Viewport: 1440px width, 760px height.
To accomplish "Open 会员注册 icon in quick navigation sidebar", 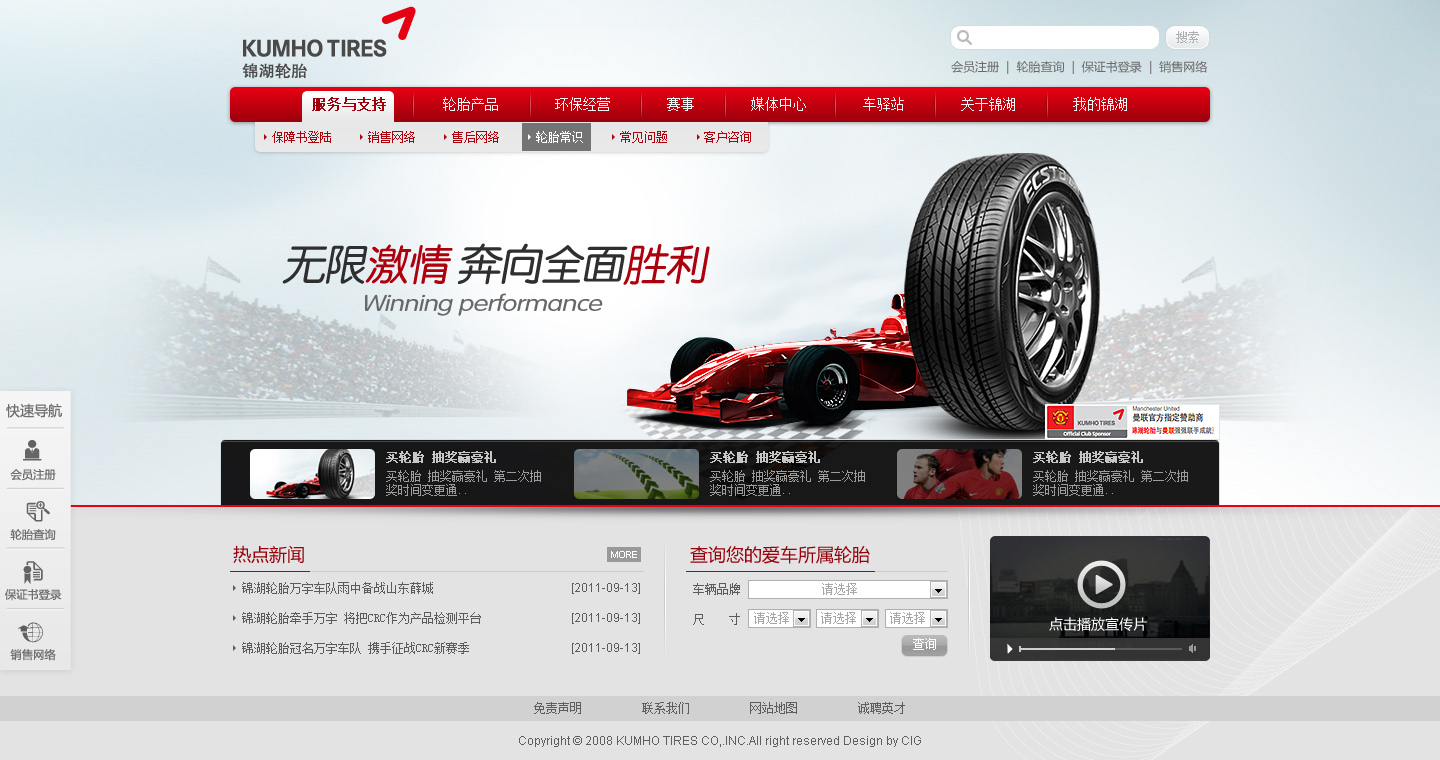I will click(33, 451).
